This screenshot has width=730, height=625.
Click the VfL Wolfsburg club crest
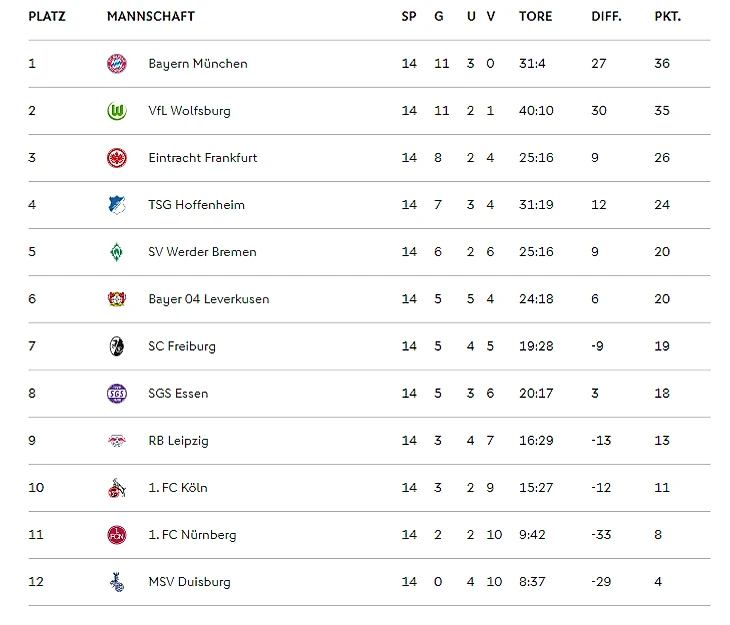coord(117,111)
